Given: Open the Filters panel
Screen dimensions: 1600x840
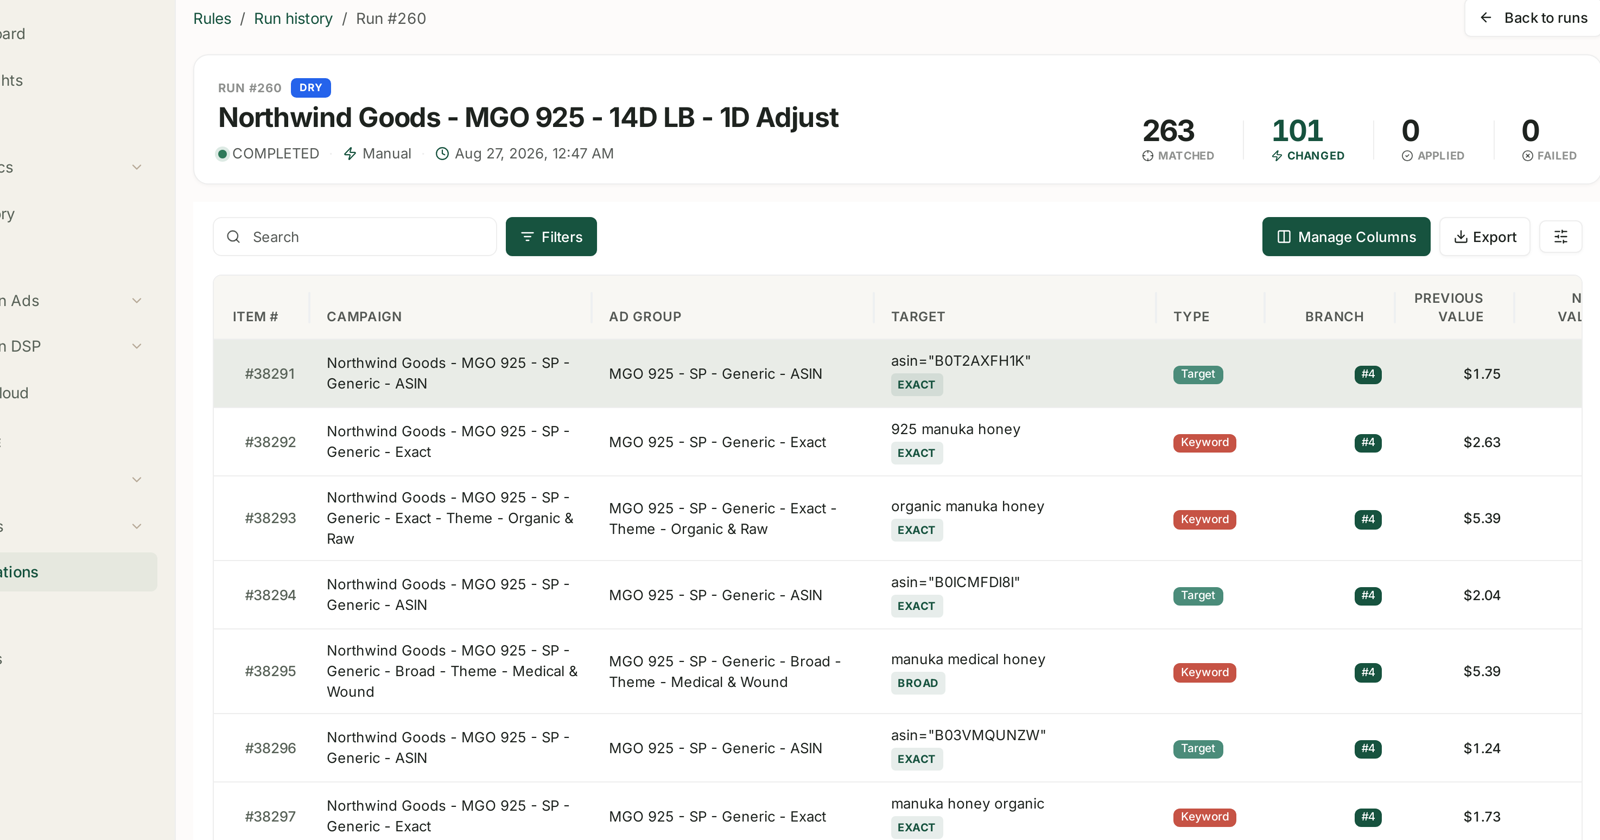Looking at the screenshot, I should [x=551, y=237].
